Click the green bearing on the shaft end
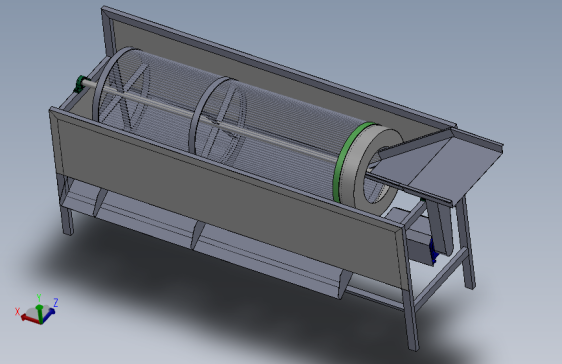Screen dimensions: 562x364 (x=79, y=84)
